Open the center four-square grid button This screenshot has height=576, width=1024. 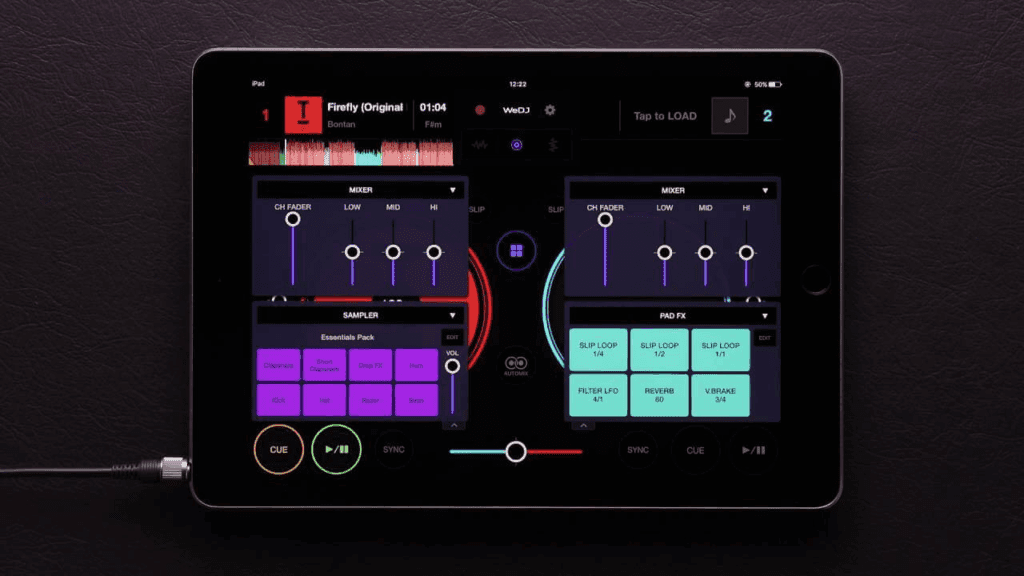pyautogui.click(x=516, y=251)
